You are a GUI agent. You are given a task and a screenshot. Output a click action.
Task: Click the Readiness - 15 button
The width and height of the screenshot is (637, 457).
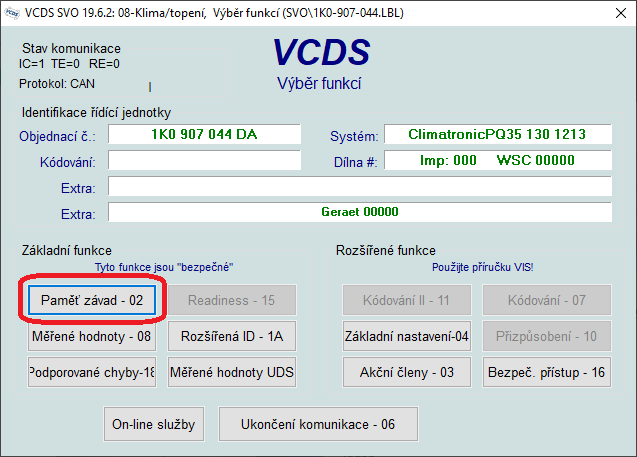click(232, 300)
